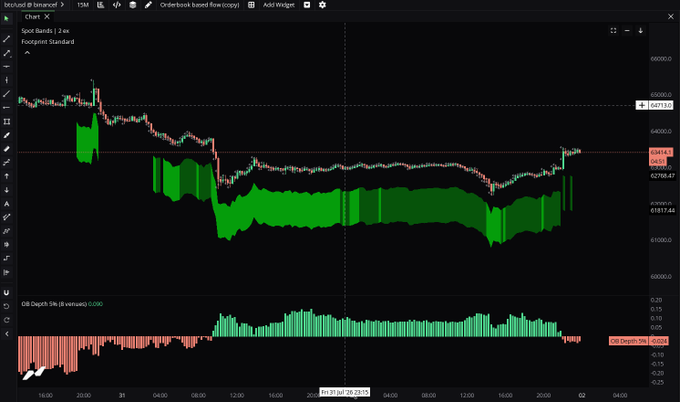Select the horizontal line tool
Viewport: 680px width, 402px height.
7,66
